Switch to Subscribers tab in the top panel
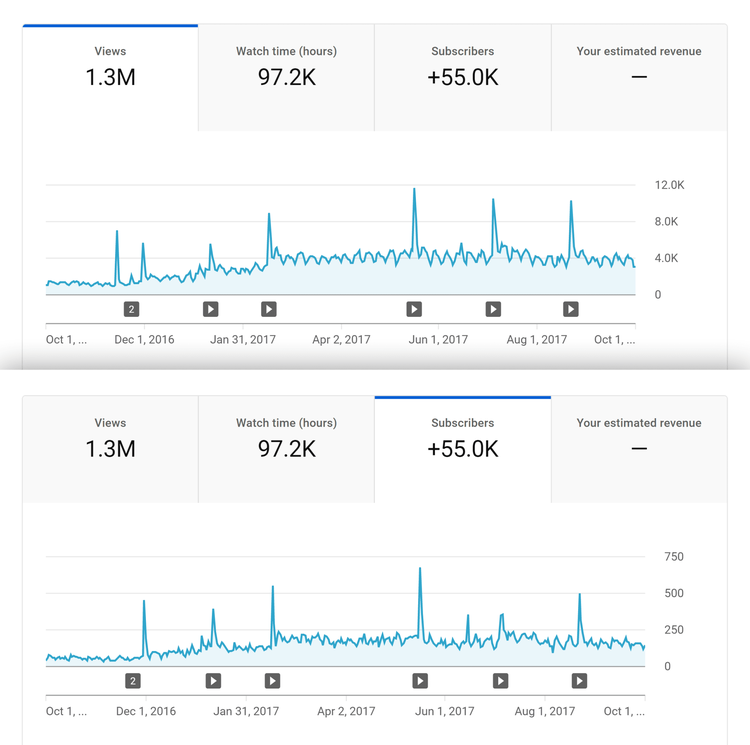750x745 pixels. pos(463,77)
